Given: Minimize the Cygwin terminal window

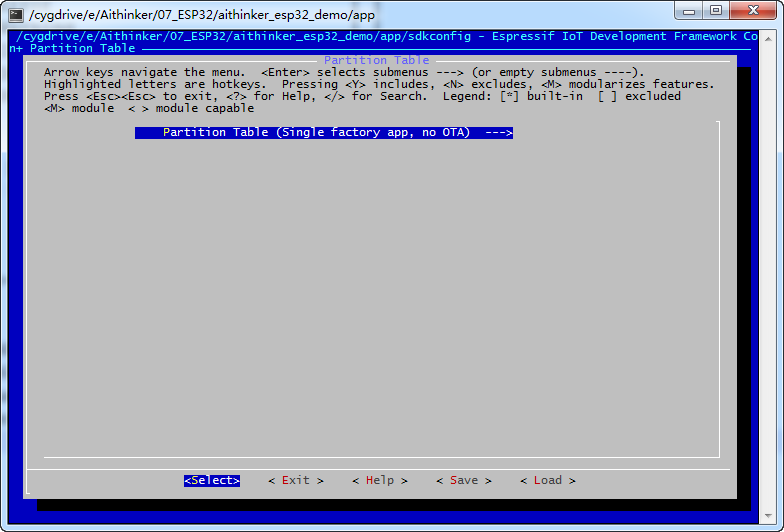Looking at the screenshot, I should (688, 10).
